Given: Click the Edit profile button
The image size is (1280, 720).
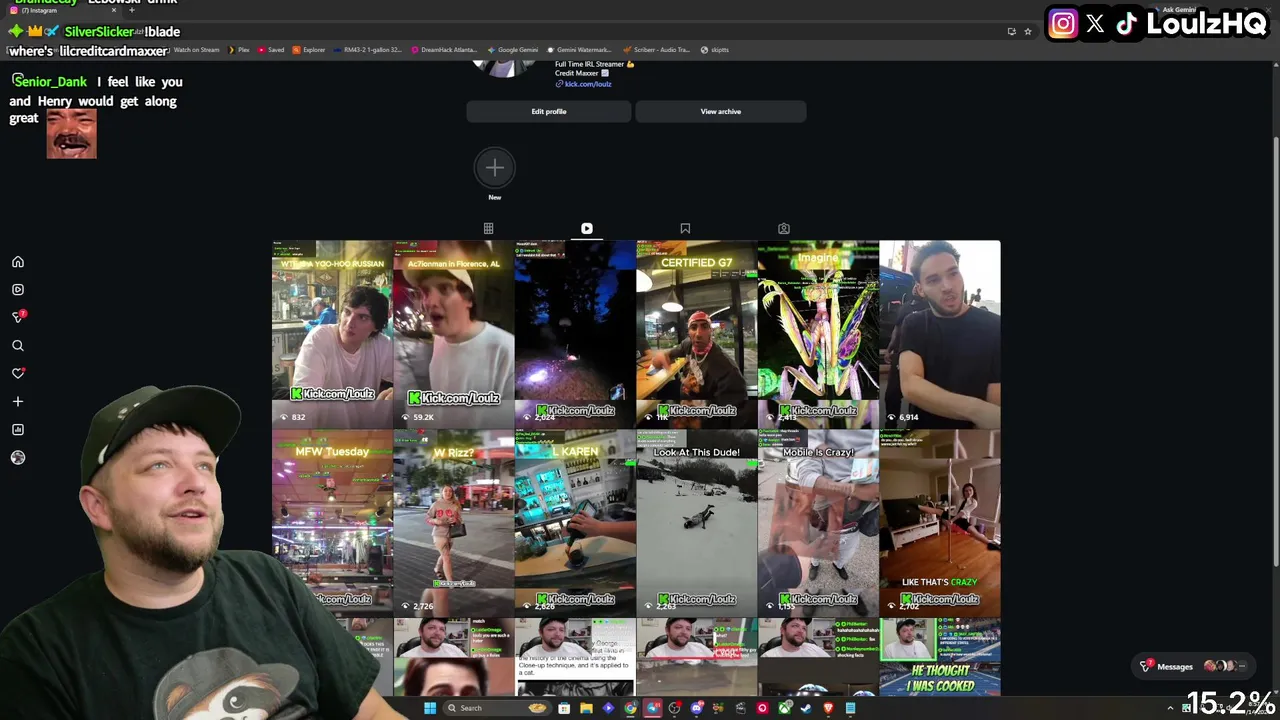Looking at the screenshot, I should (548, 111).
